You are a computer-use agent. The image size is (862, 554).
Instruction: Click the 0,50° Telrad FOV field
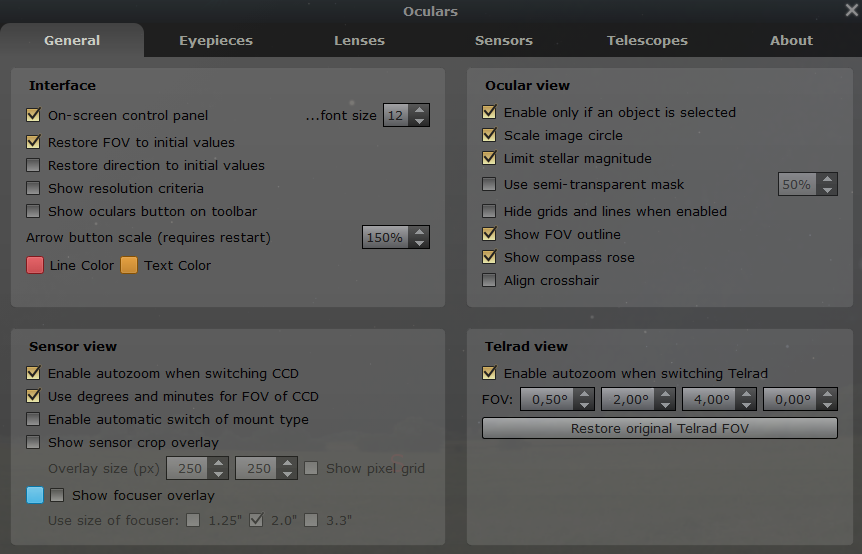(x=547, y=400)
